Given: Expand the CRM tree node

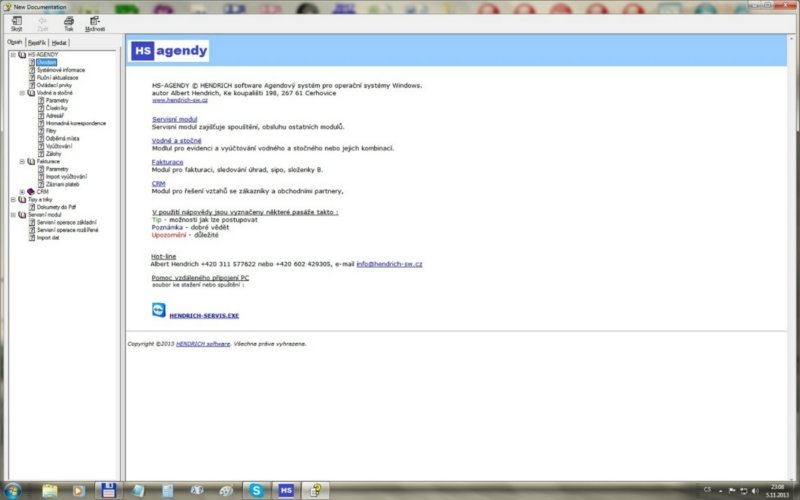Looking at the screenshot, I should 22,192.
